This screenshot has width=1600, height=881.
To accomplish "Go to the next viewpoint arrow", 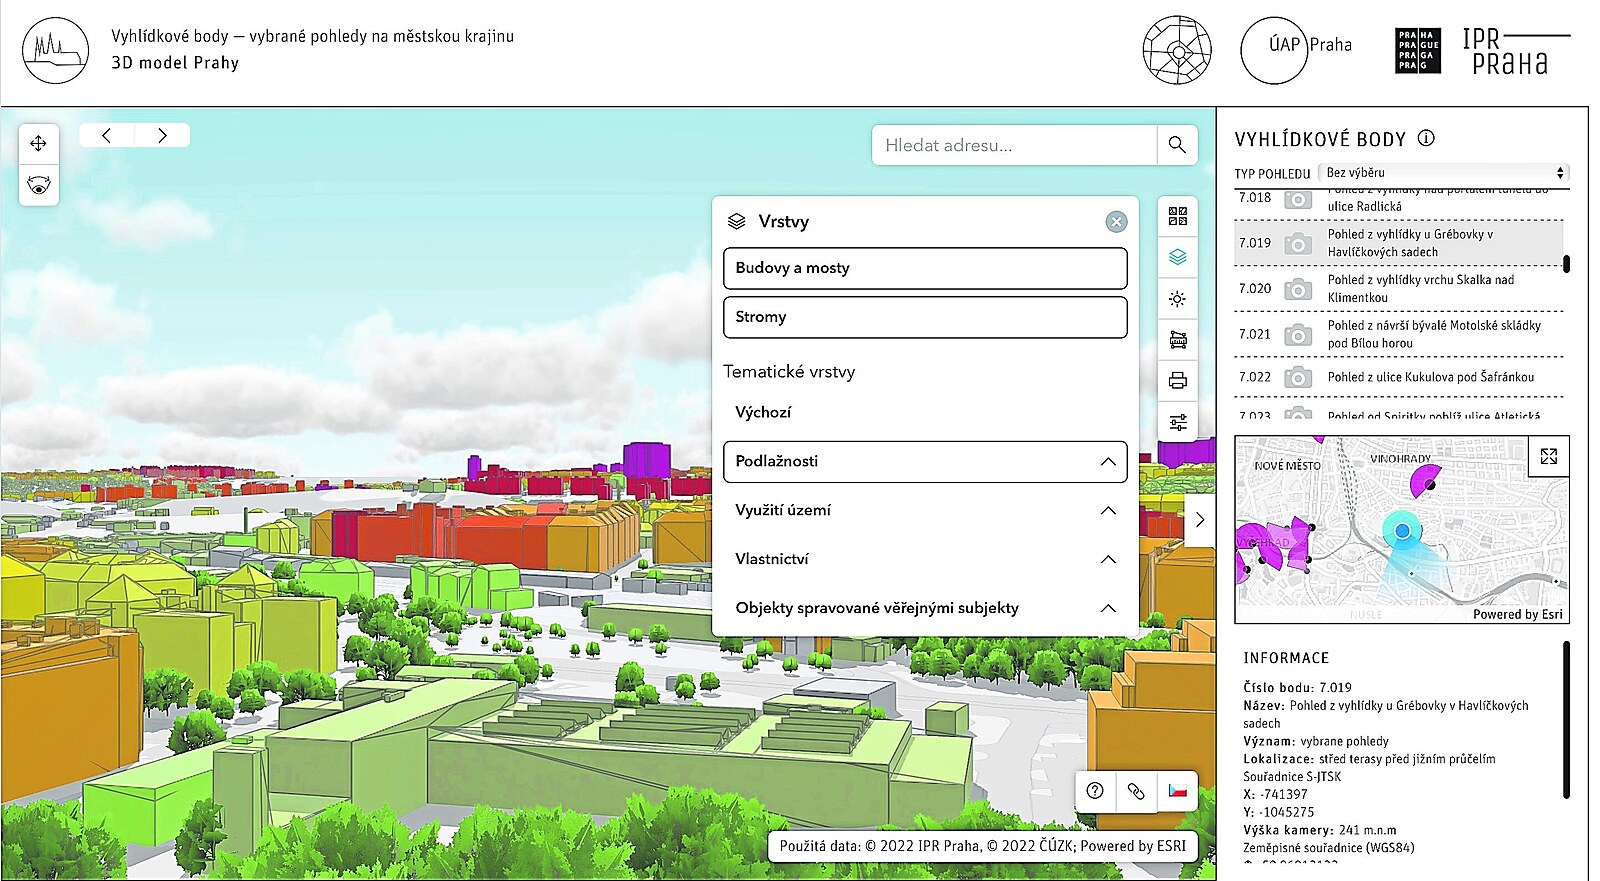I will pyautogui.click(x=162, y=136).
